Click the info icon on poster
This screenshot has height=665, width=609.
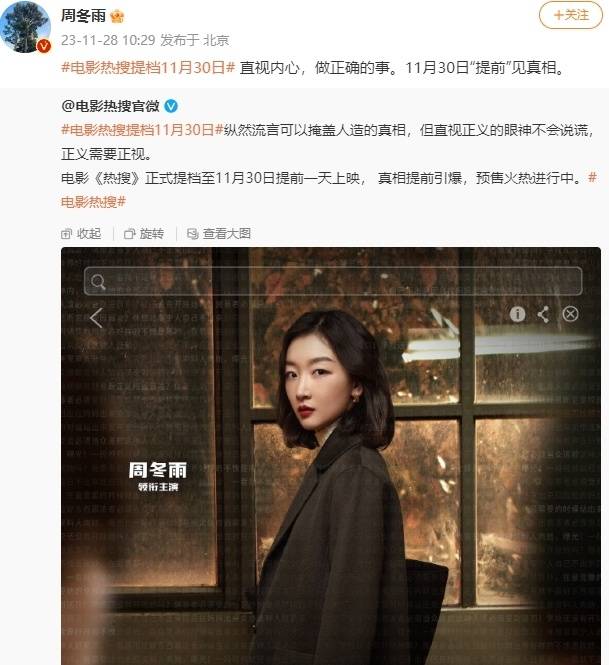pos(517,314)
